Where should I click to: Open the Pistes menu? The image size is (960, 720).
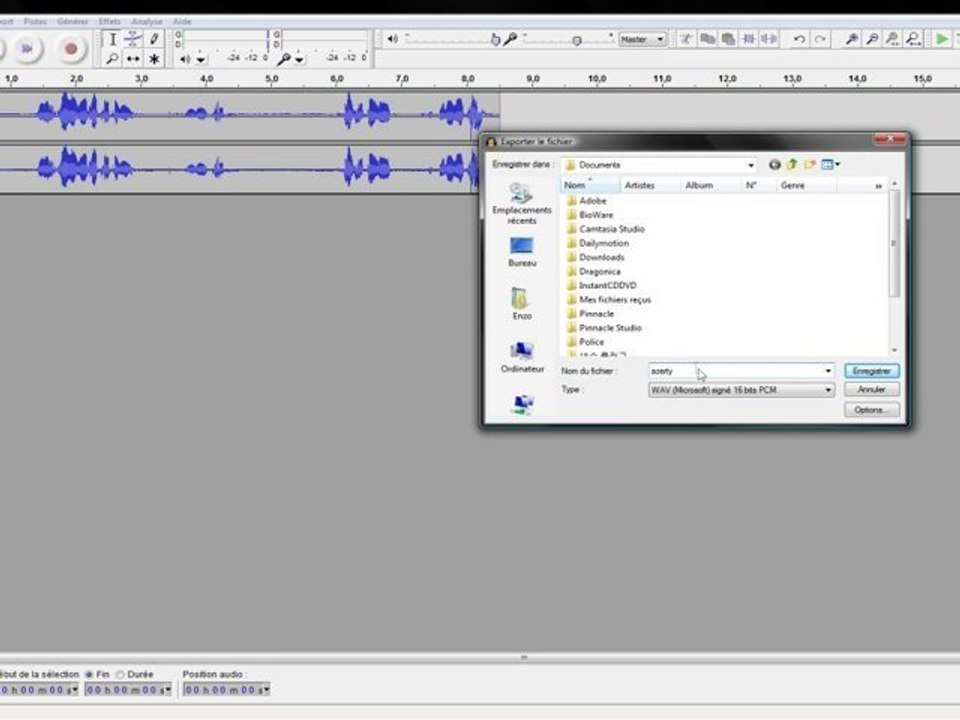point(35,21)
